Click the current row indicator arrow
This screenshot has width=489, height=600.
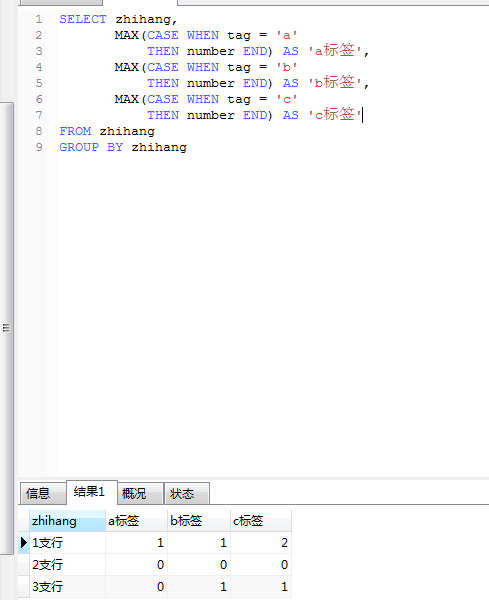[24, 543]
